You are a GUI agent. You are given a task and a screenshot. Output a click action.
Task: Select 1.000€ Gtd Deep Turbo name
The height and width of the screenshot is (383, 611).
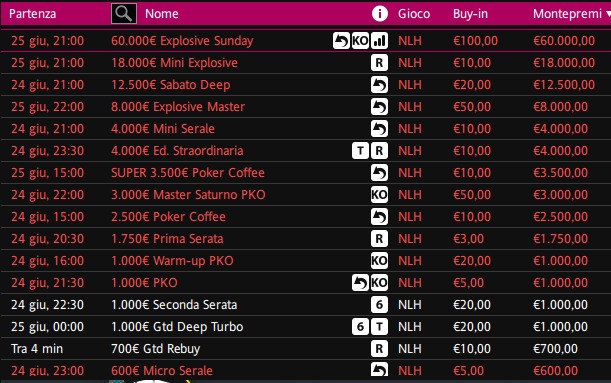[x=177, y=327]
